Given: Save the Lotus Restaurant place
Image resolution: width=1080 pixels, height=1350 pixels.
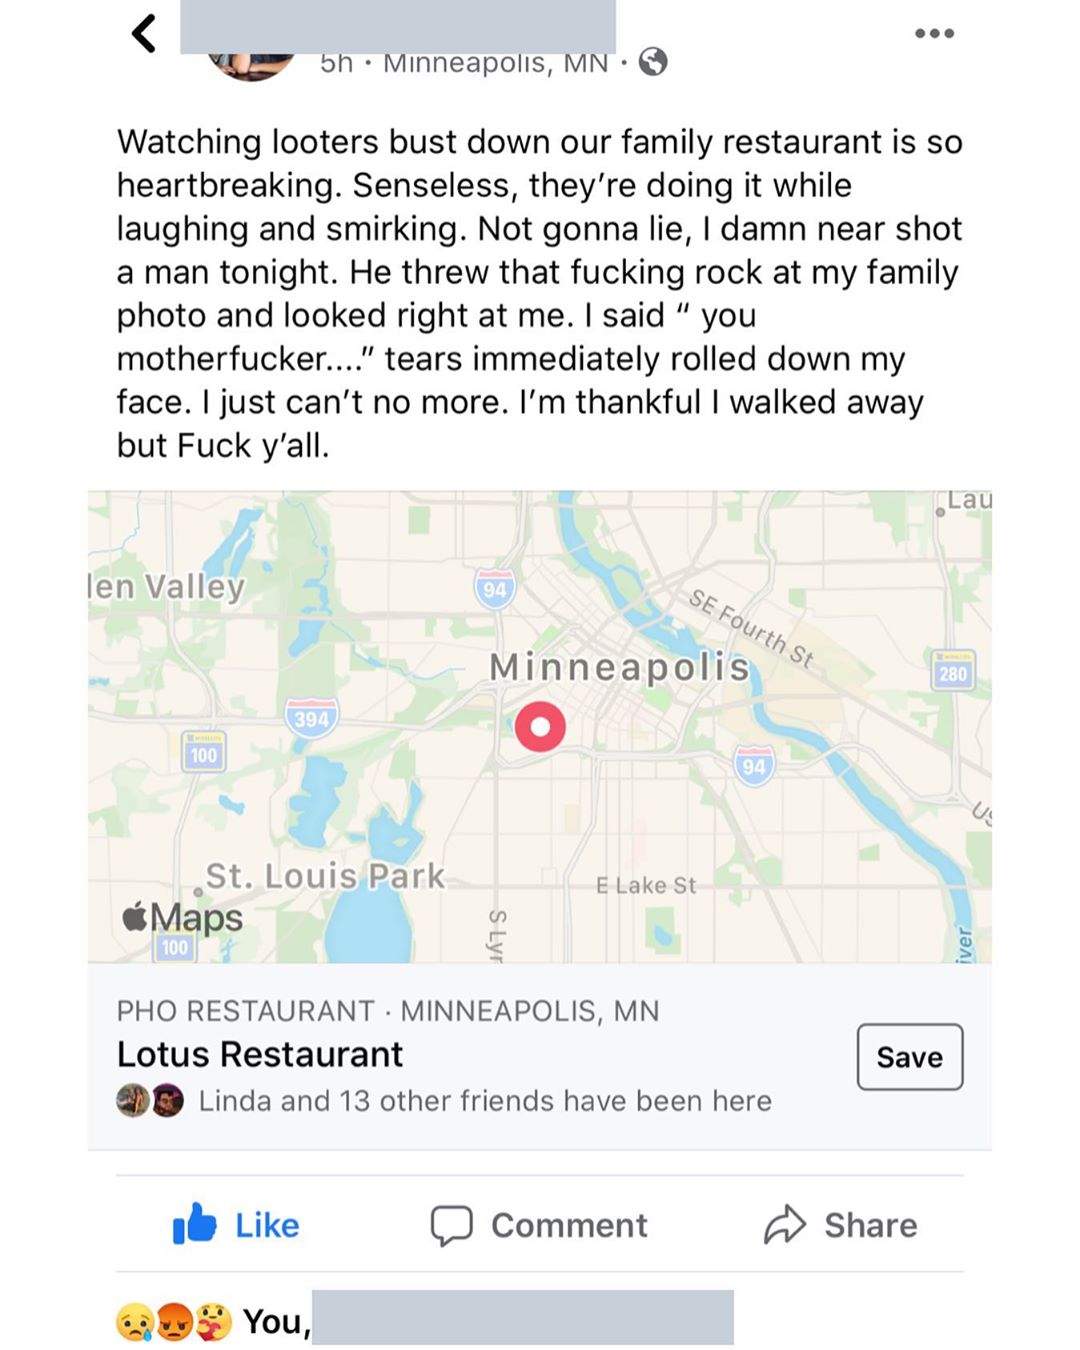Looking at the screenshot, I should (910, 1057).
